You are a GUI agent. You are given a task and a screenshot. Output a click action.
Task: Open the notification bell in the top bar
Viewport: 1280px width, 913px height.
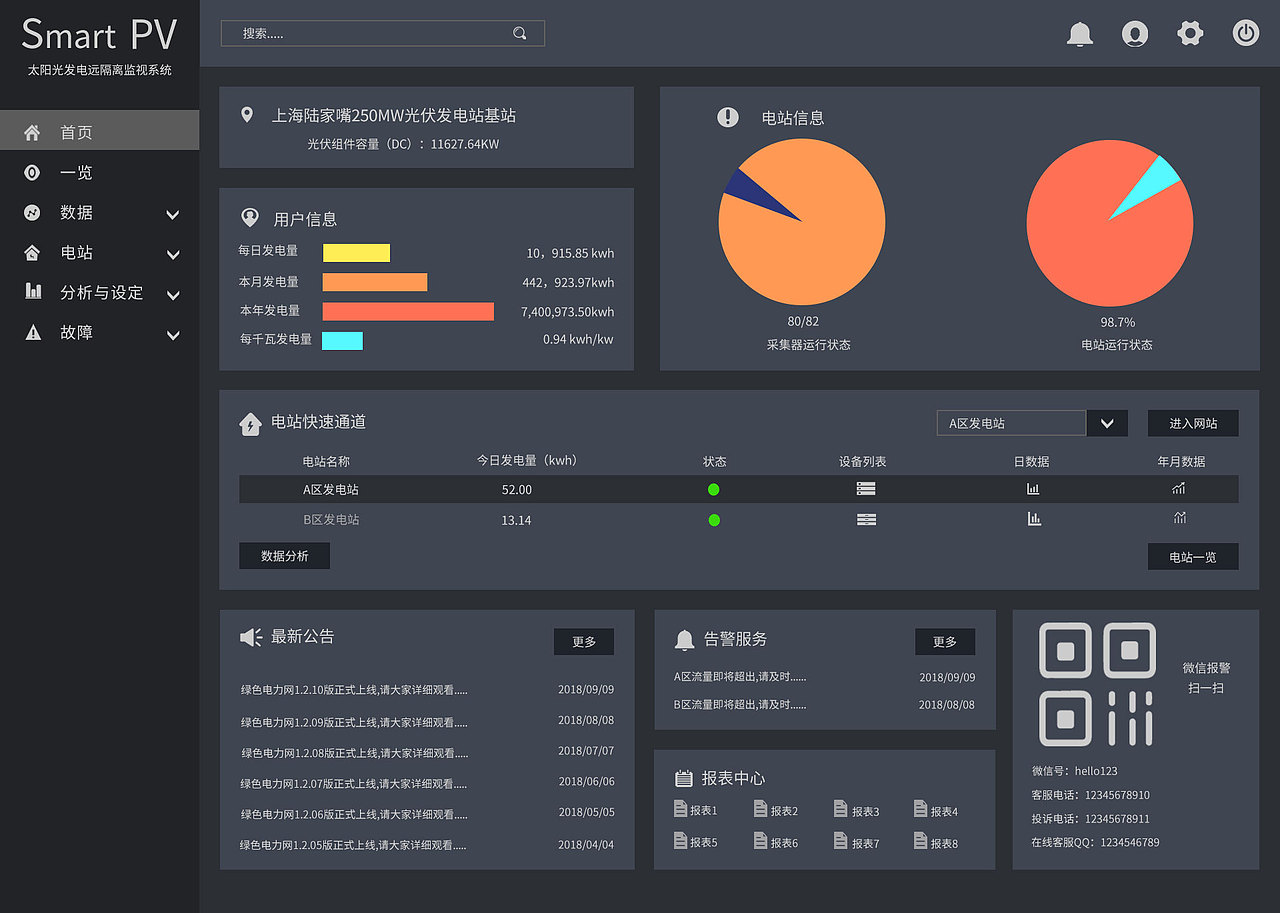pyautogui.click(x=1079, y=33)
